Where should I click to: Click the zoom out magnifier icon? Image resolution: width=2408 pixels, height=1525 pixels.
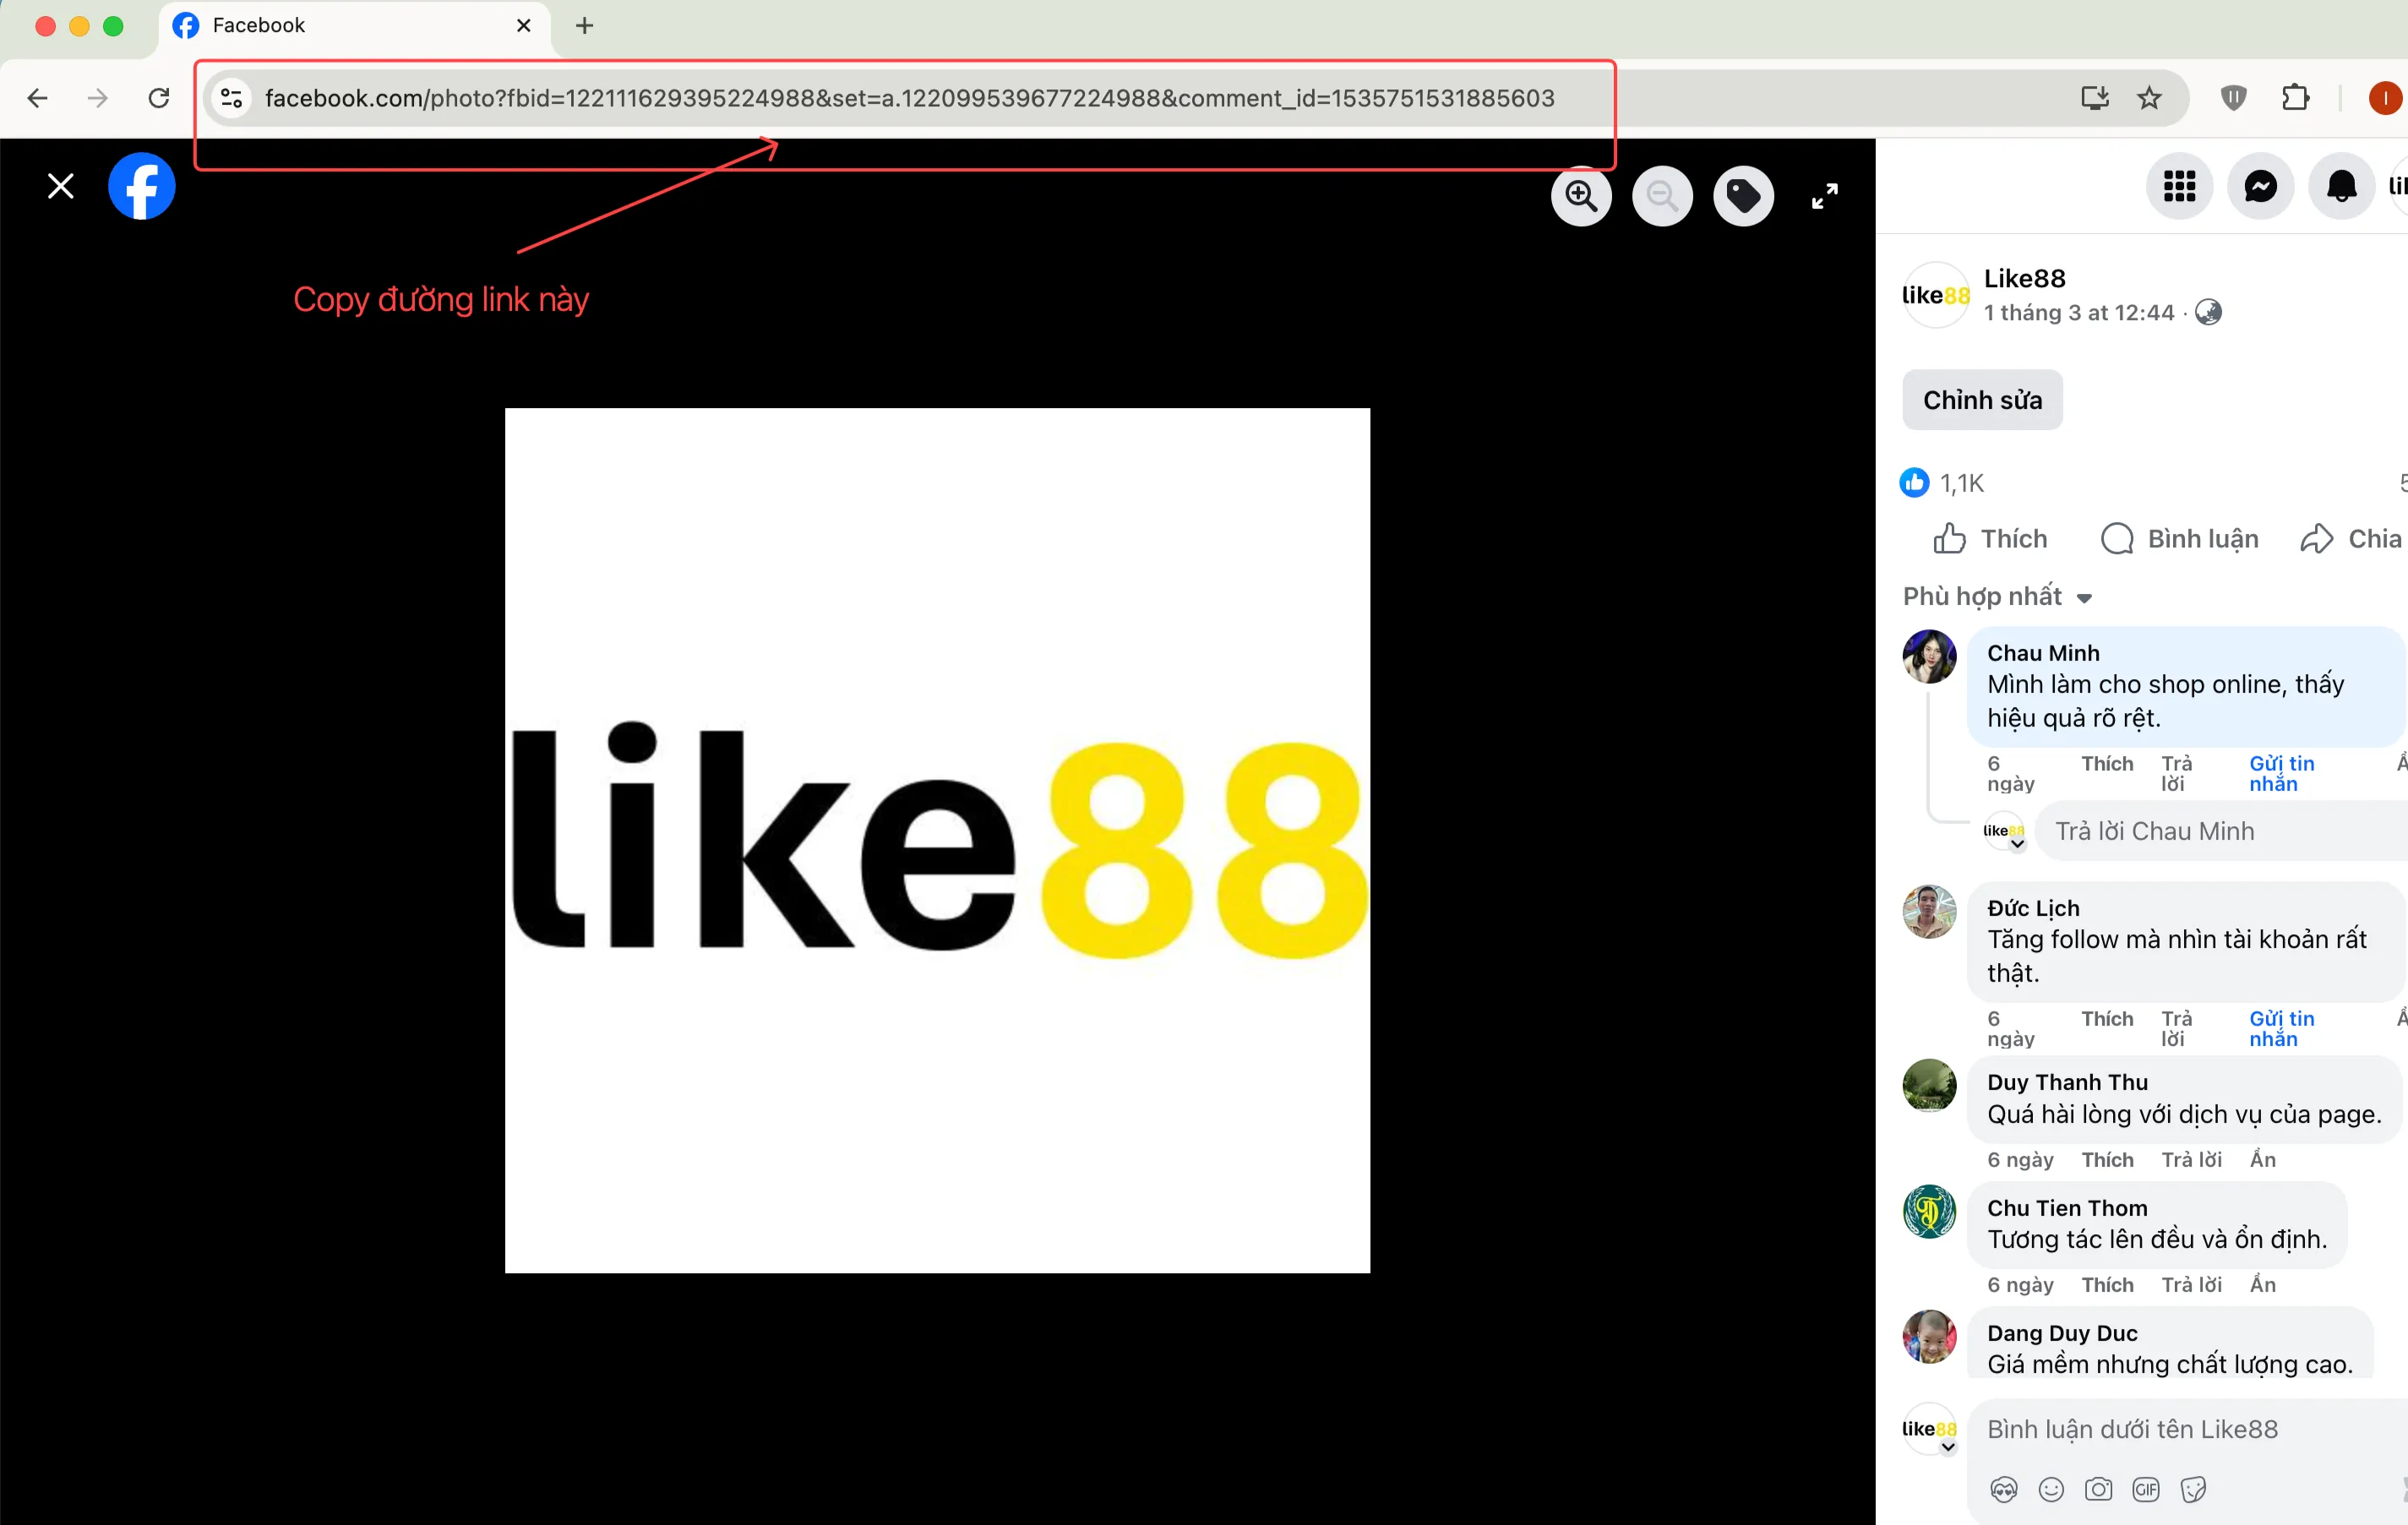1662,195
